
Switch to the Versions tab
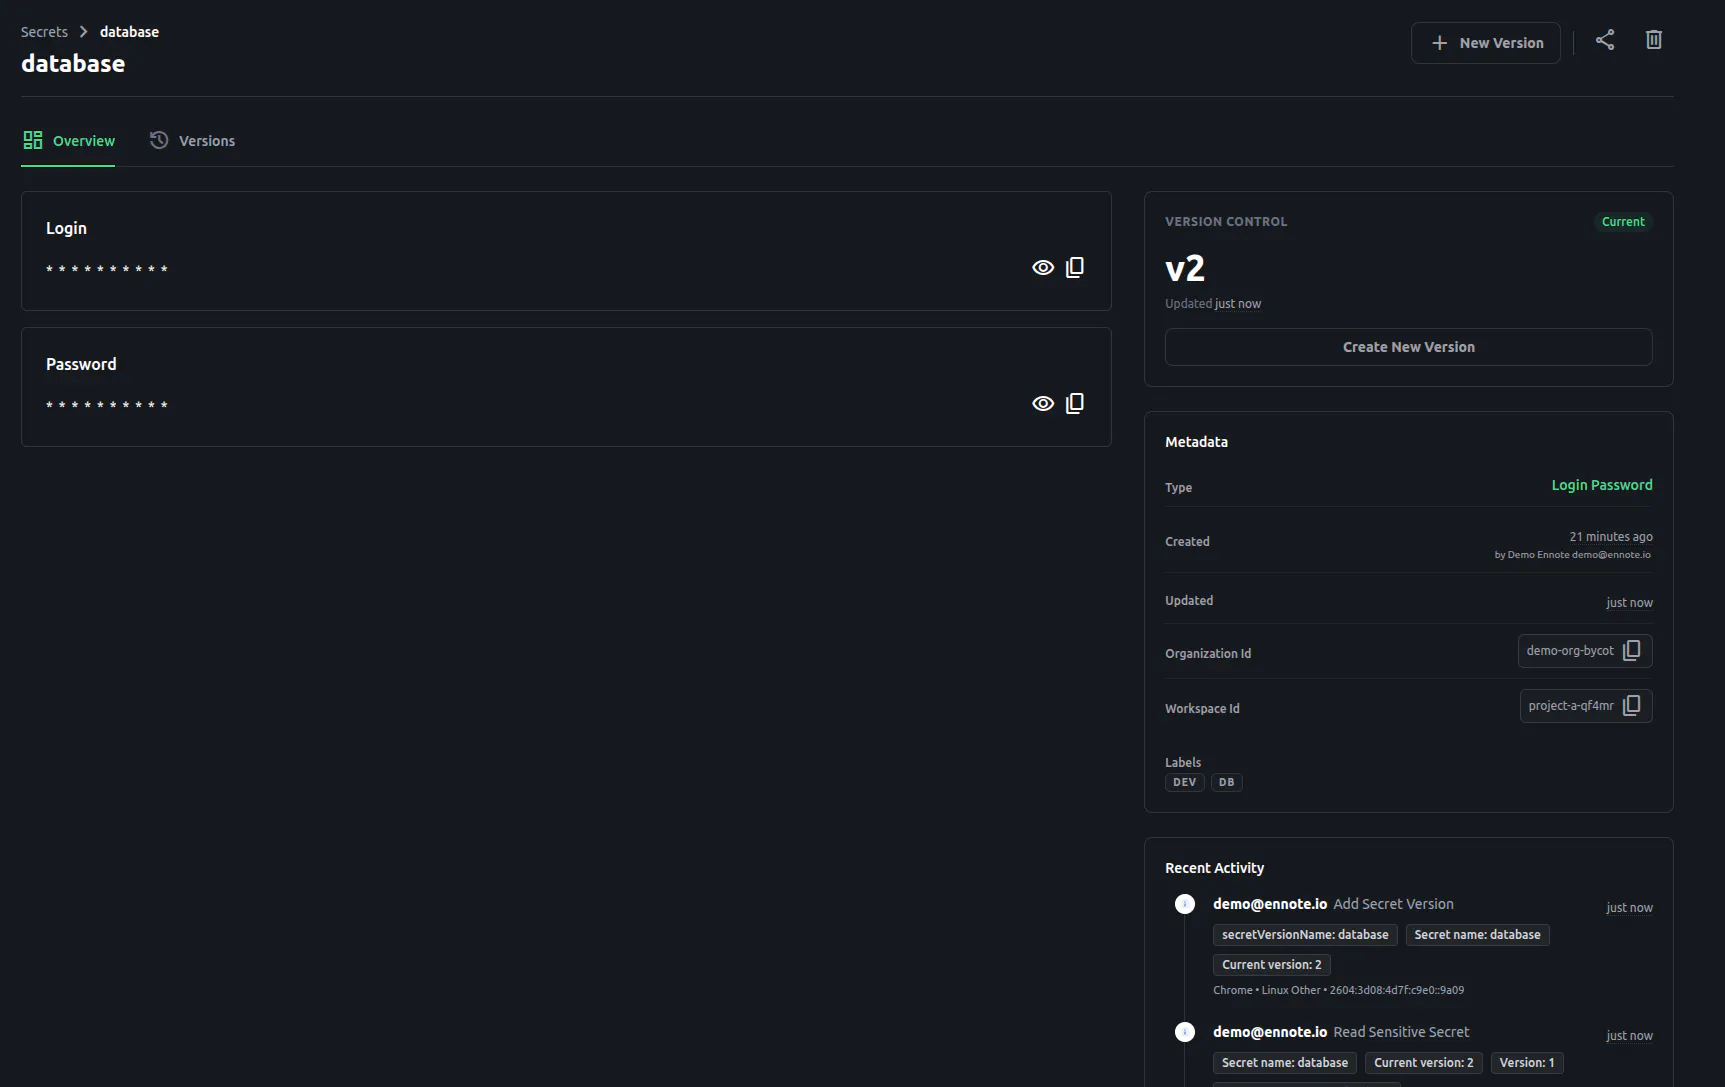tap(192, 141)
